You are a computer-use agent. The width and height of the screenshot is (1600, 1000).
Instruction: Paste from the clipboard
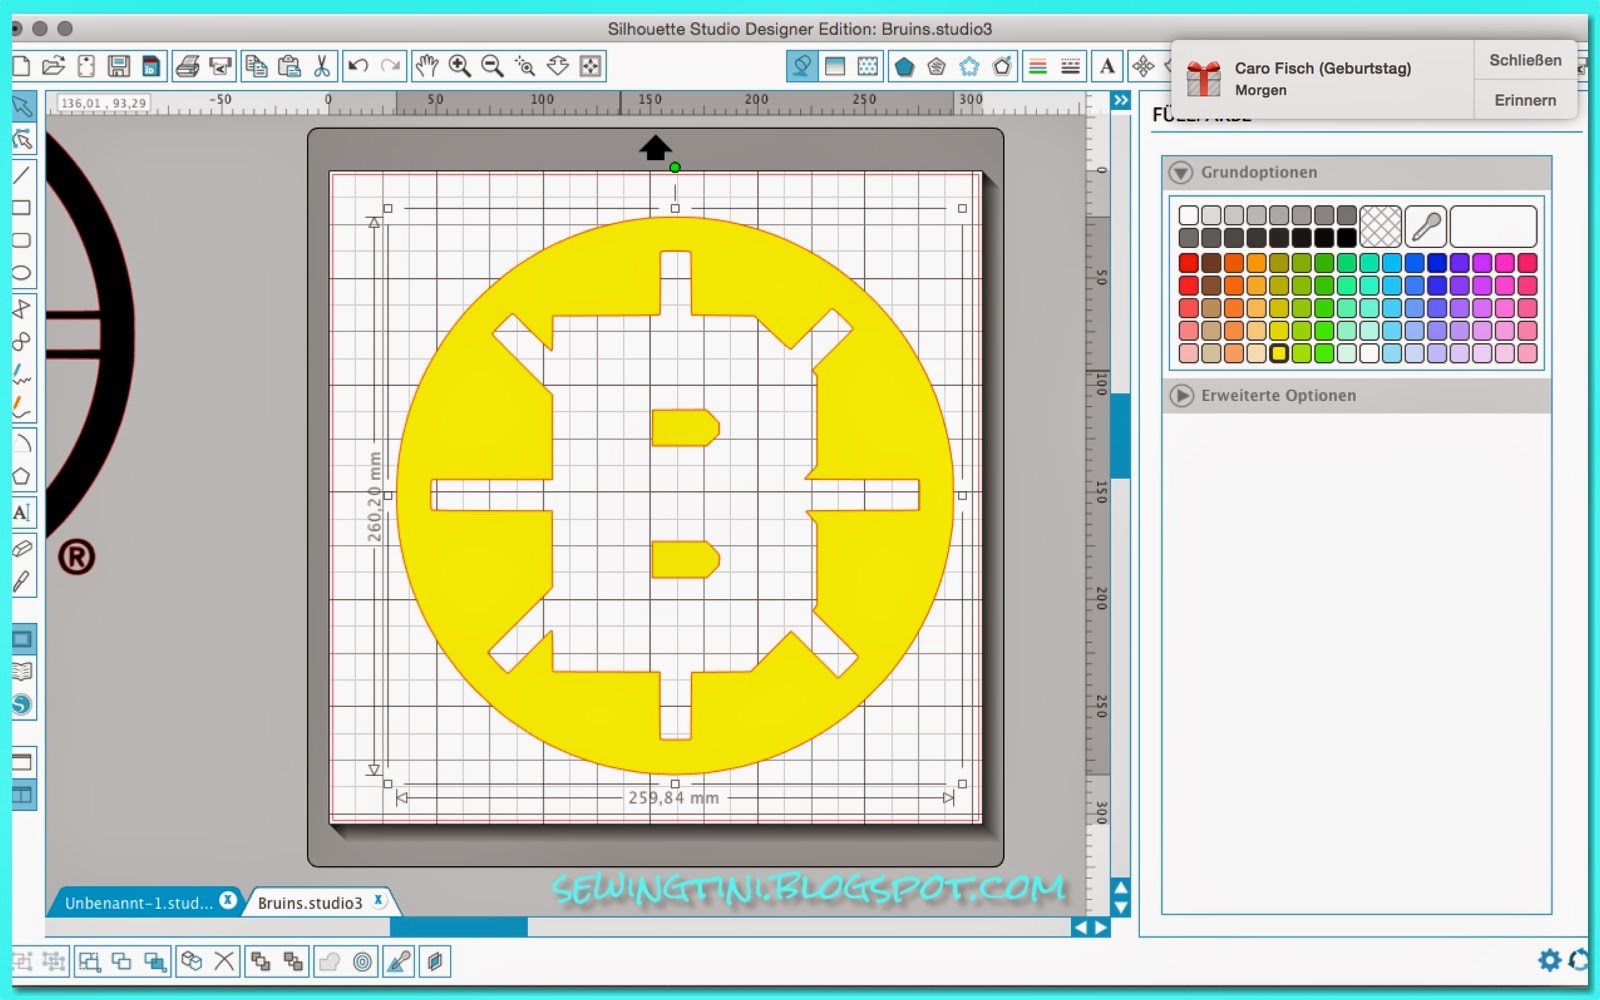(x=289, y=66)
